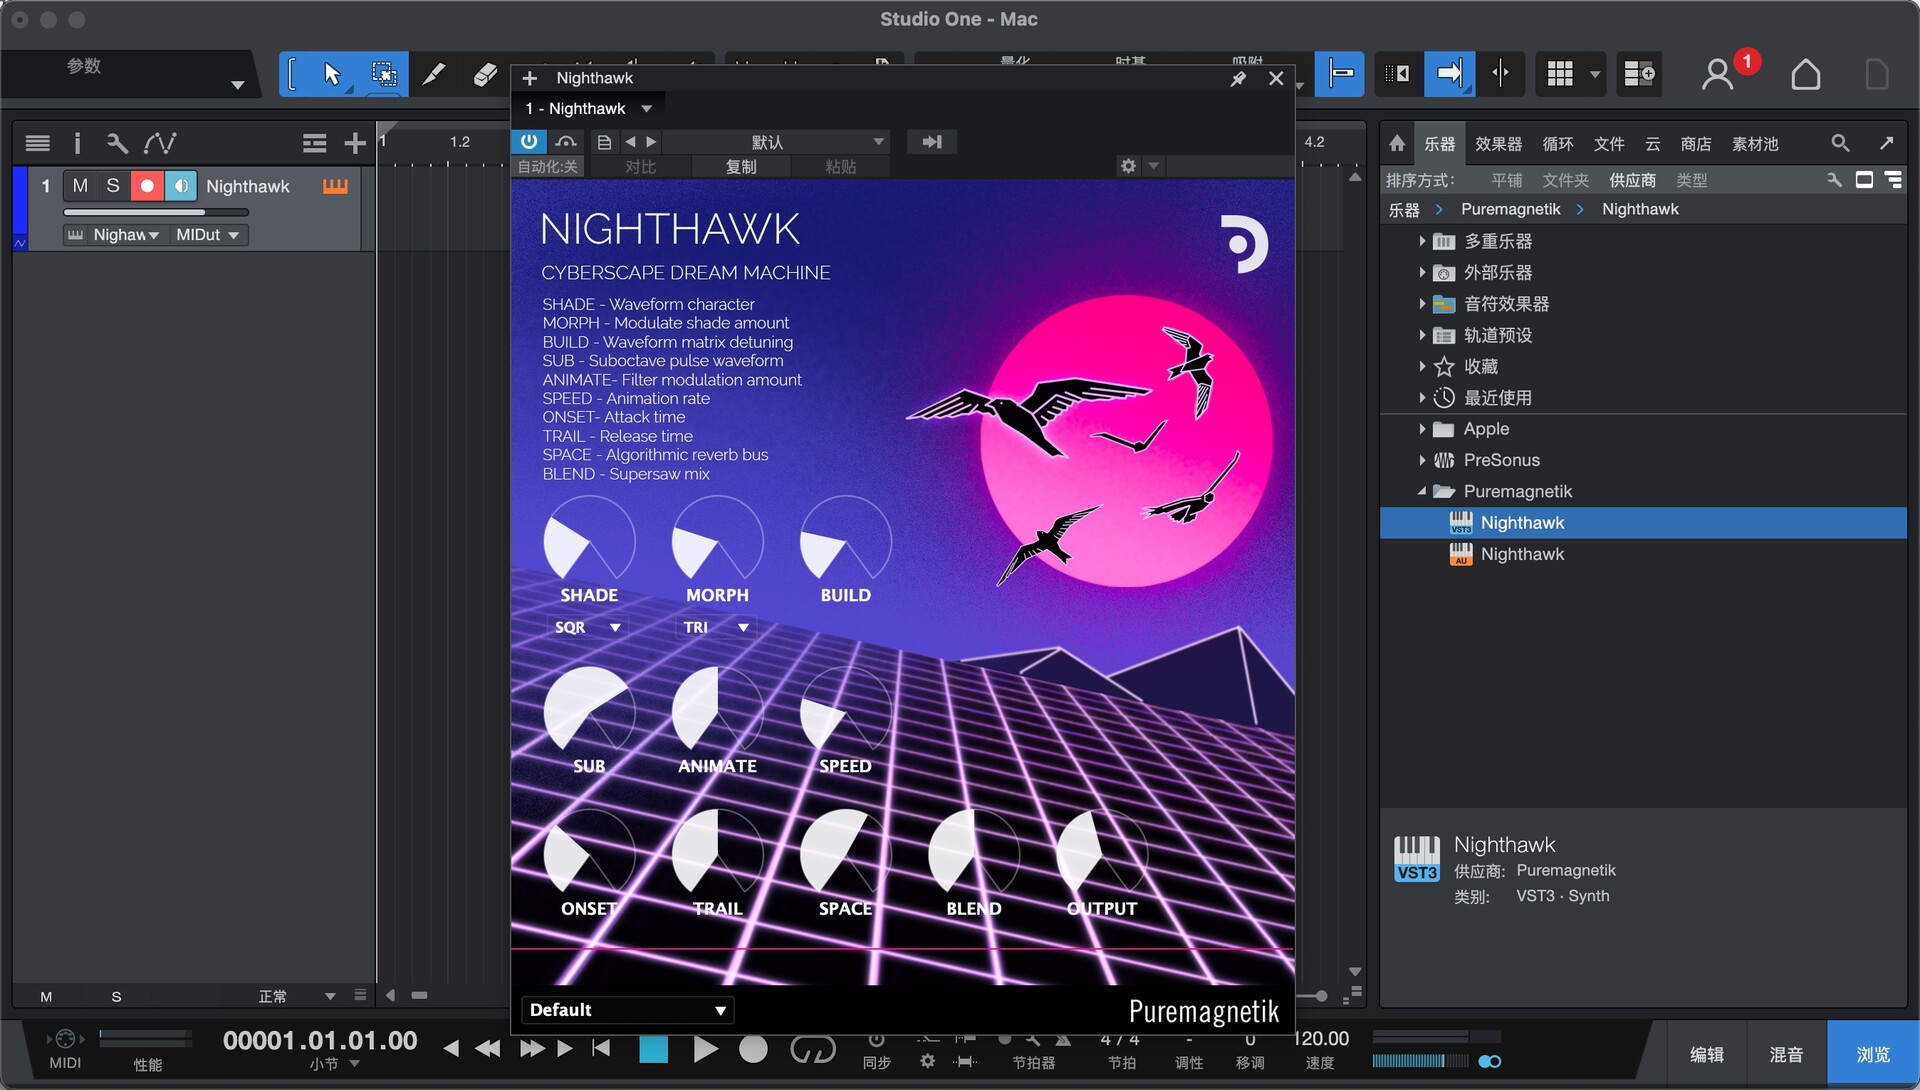Image resolution: width=1920 pixels, height=1090 pixels.
Task: Click the 自动化:关 automation button
Action: coord(548,167)
